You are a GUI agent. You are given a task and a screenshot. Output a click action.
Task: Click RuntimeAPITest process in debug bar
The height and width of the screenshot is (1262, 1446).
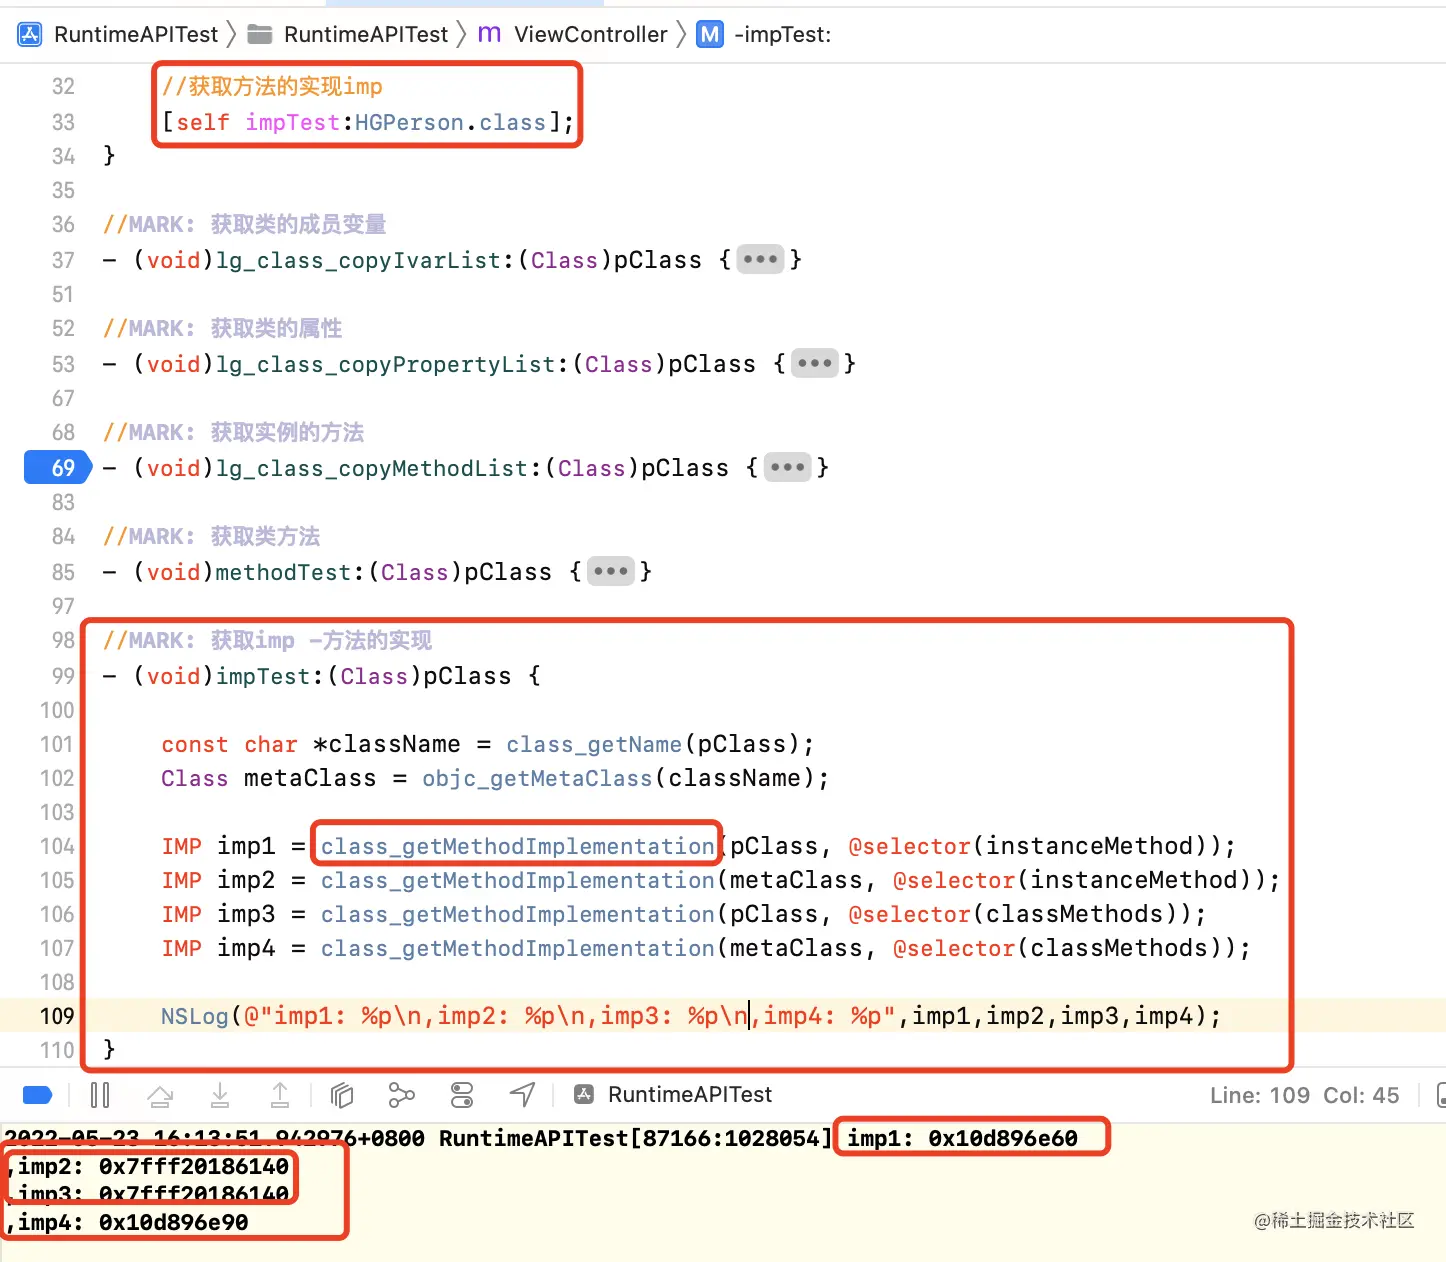click(674, 1095)
